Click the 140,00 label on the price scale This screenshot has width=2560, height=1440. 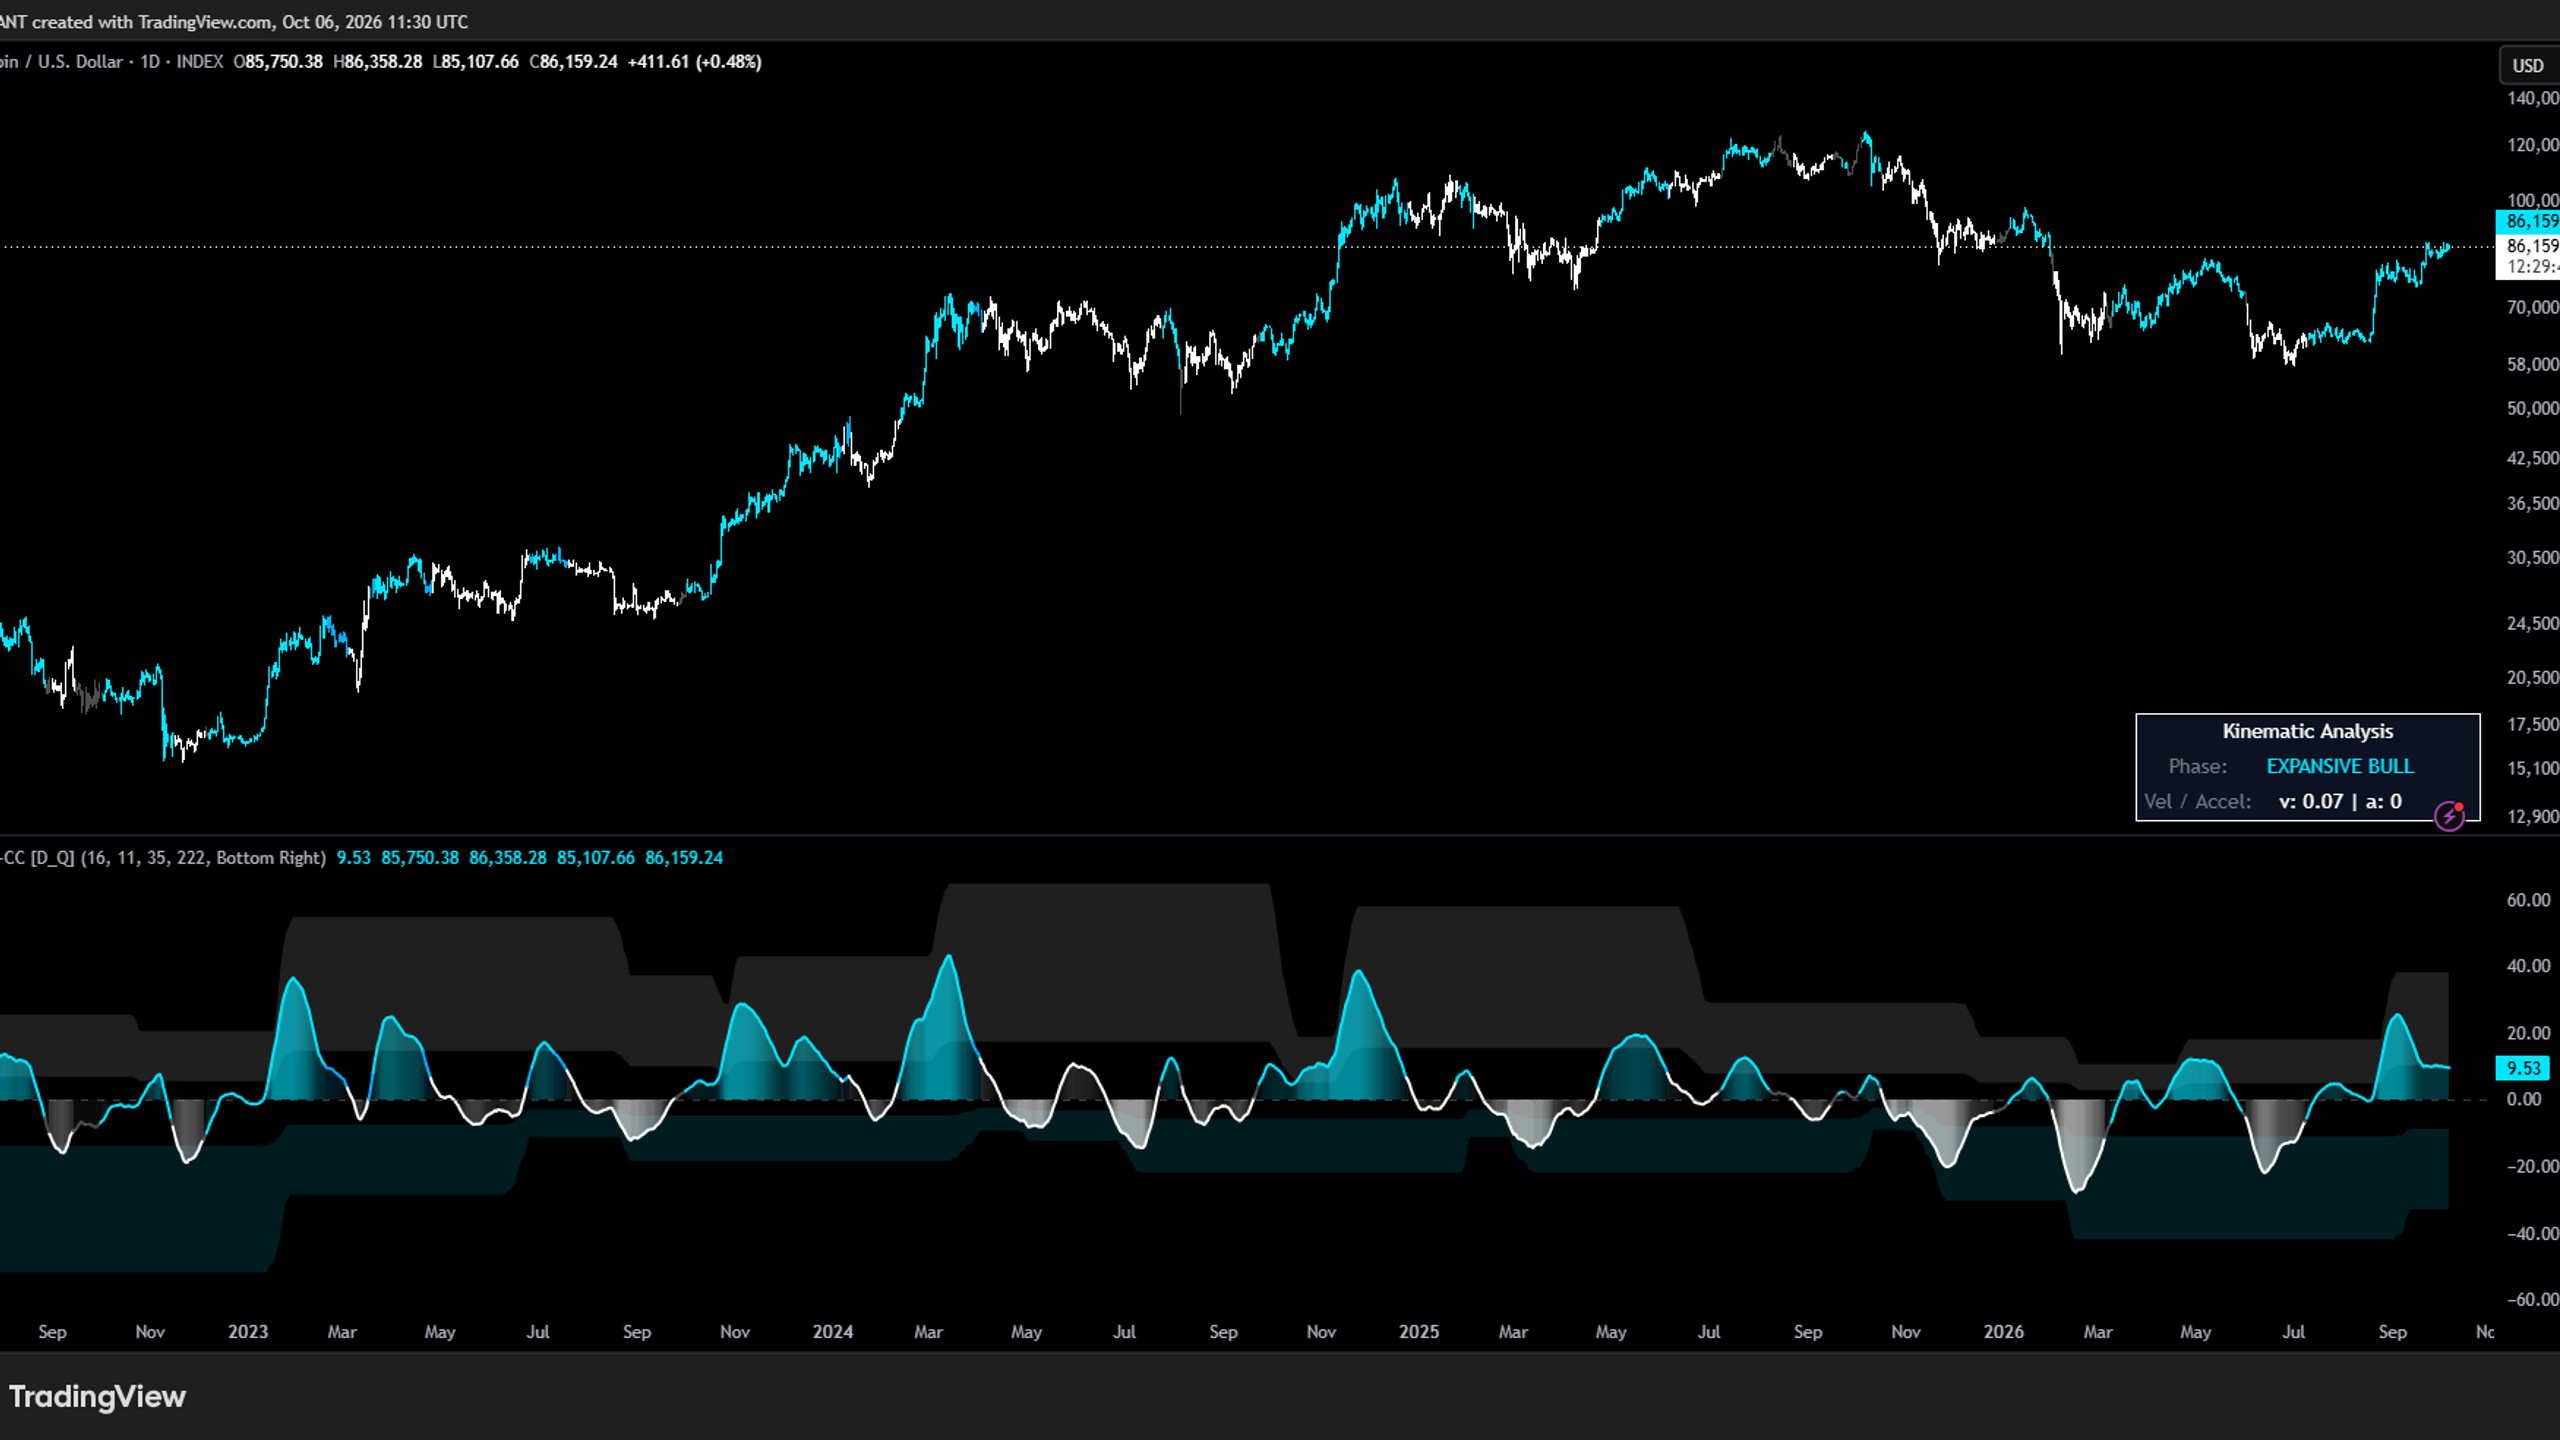pyautogui.click(x=2532, y=98)
